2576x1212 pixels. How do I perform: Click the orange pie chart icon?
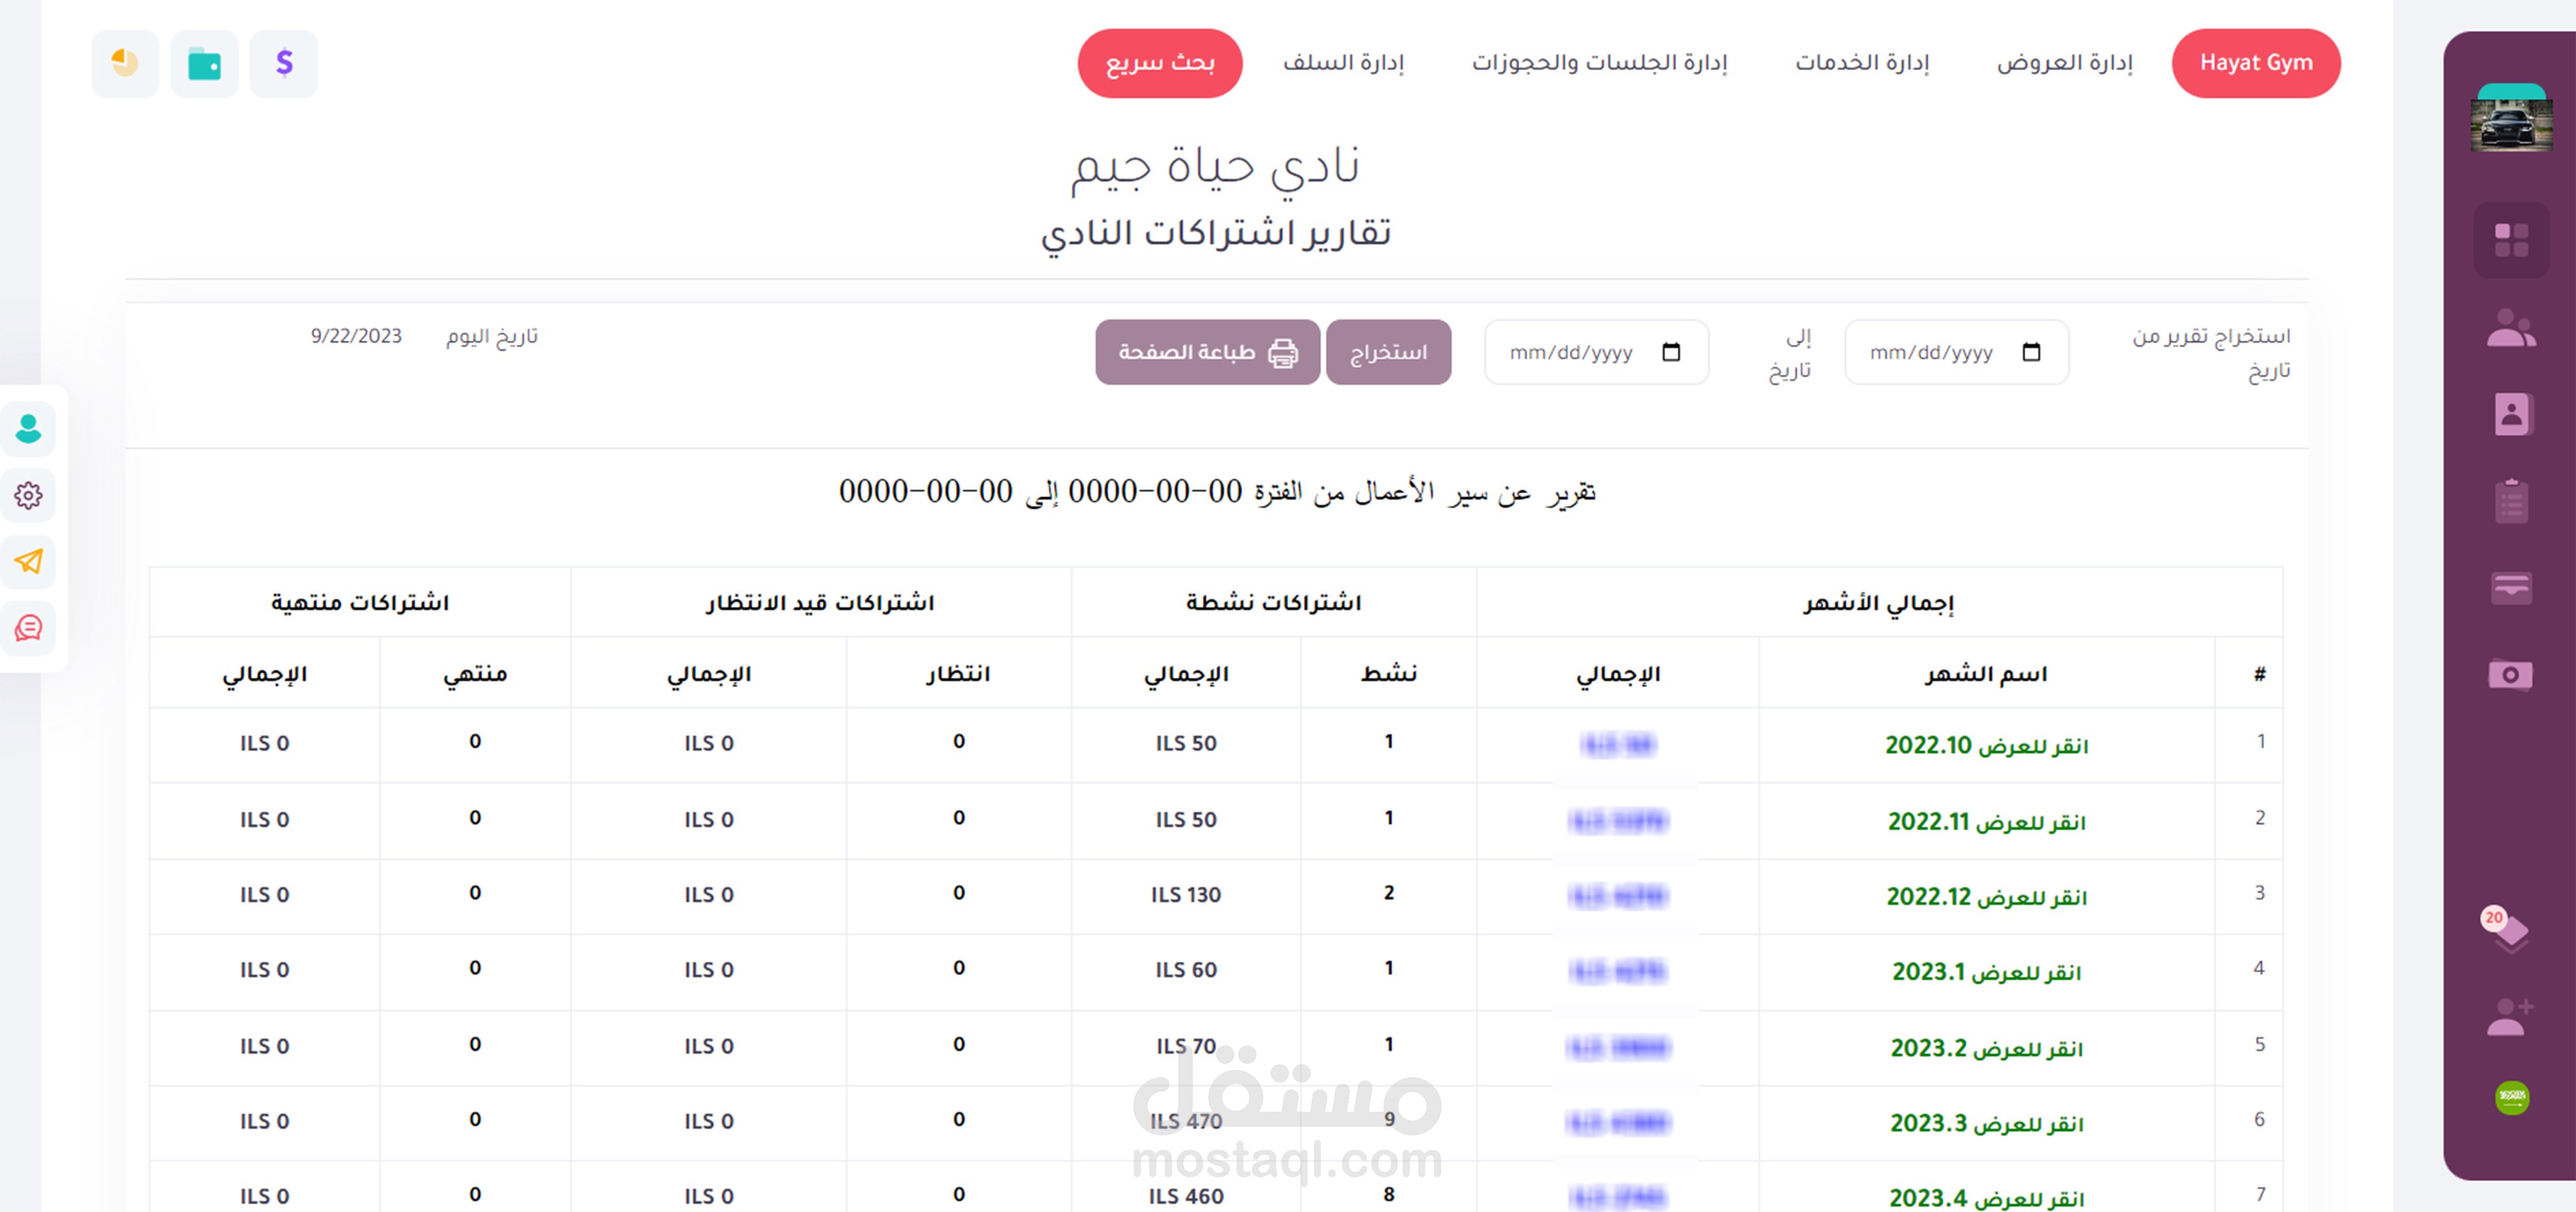point(125,64)
